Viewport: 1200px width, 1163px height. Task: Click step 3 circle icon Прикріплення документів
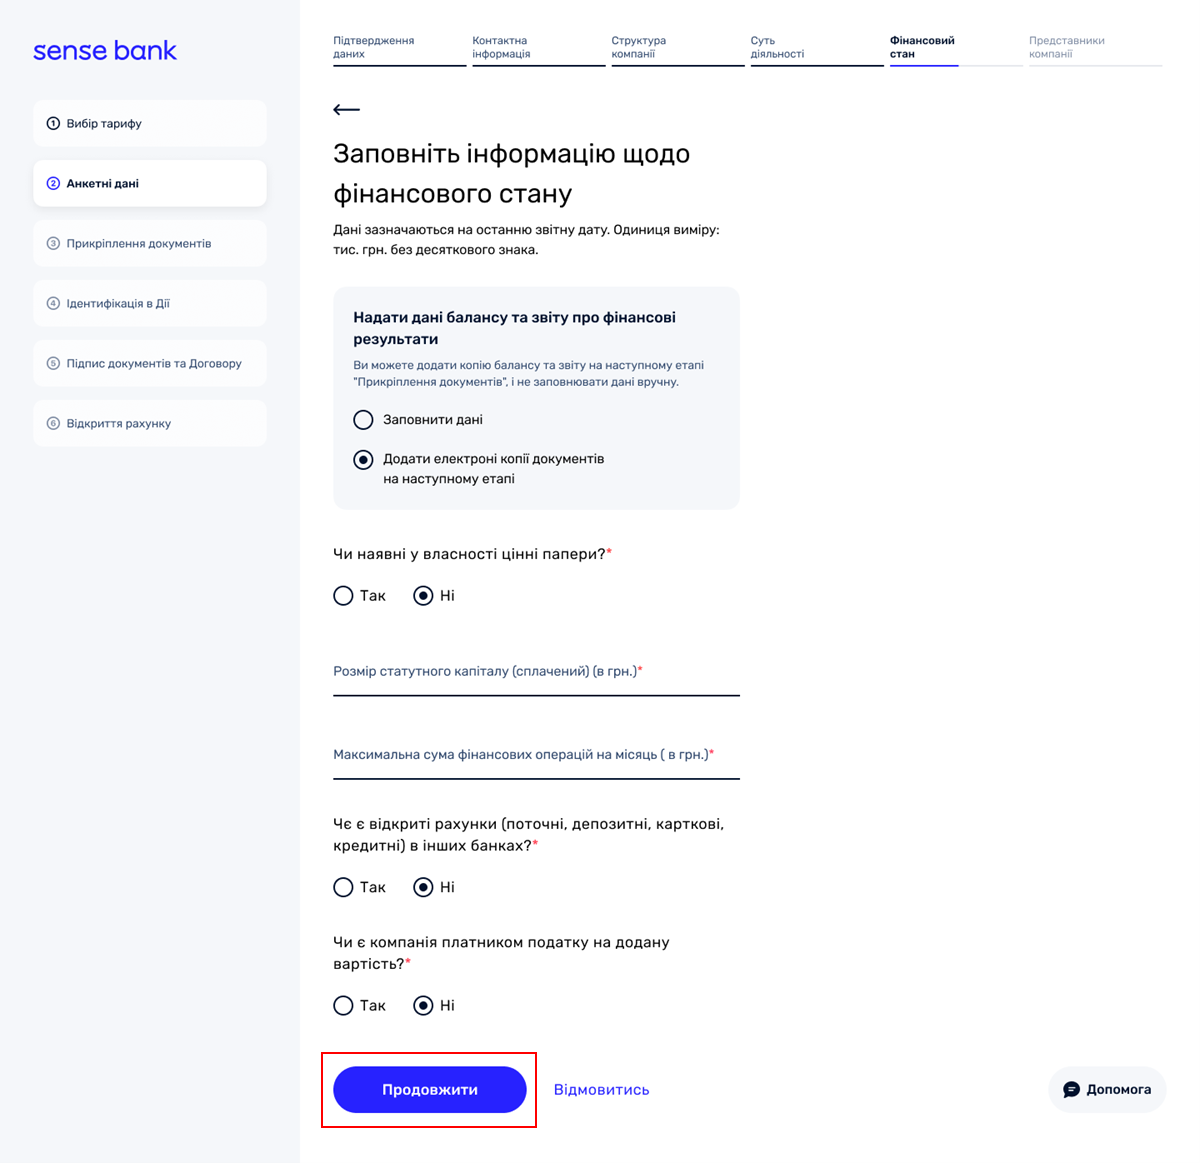tap(53, 243)
